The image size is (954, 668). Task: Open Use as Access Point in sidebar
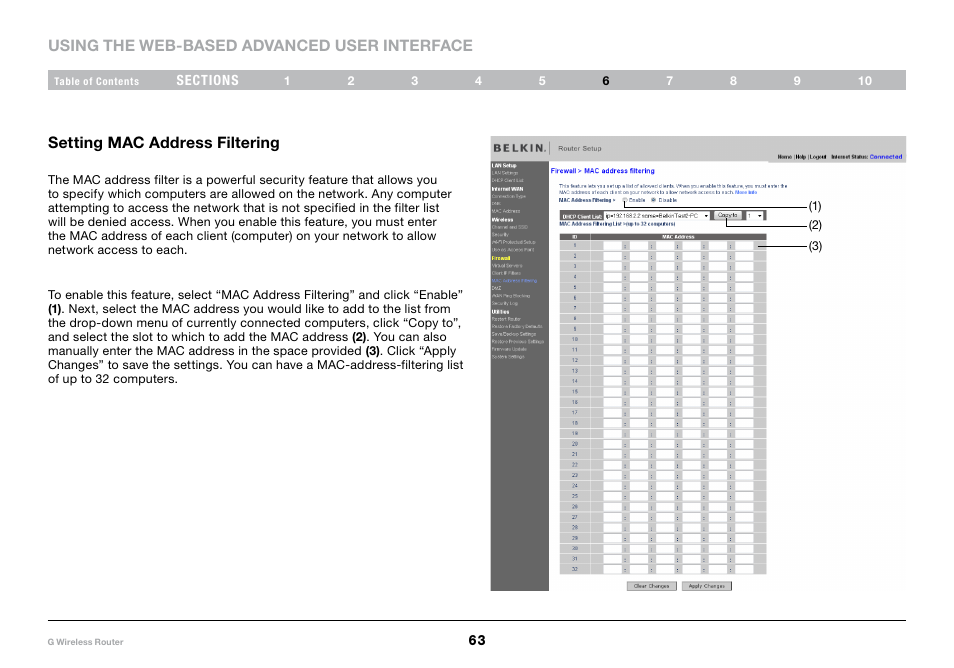[x=513, y=249]
